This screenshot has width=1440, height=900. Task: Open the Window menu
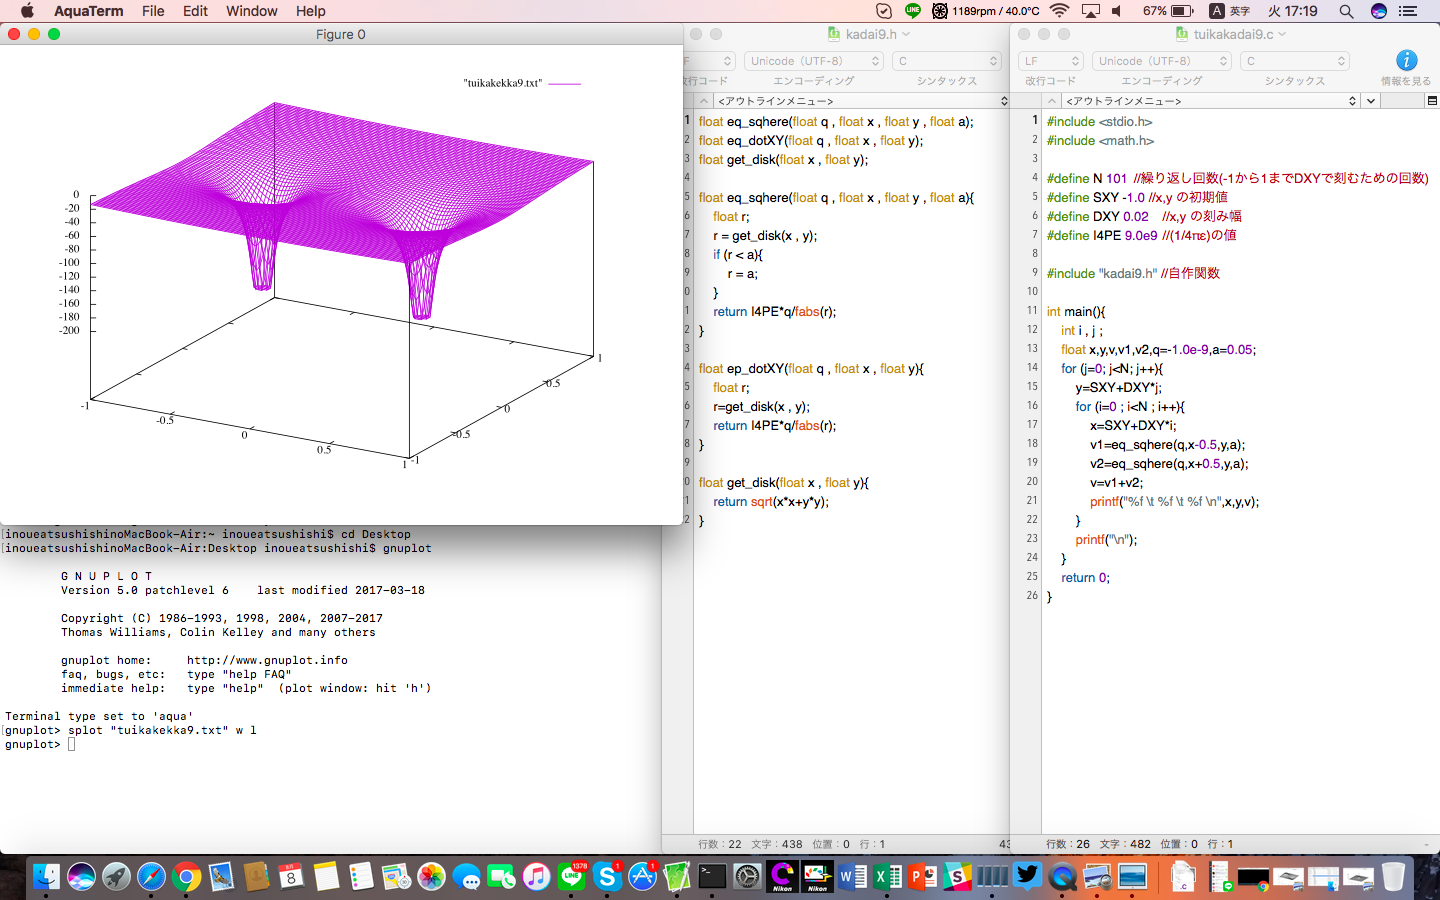(251, 11)
